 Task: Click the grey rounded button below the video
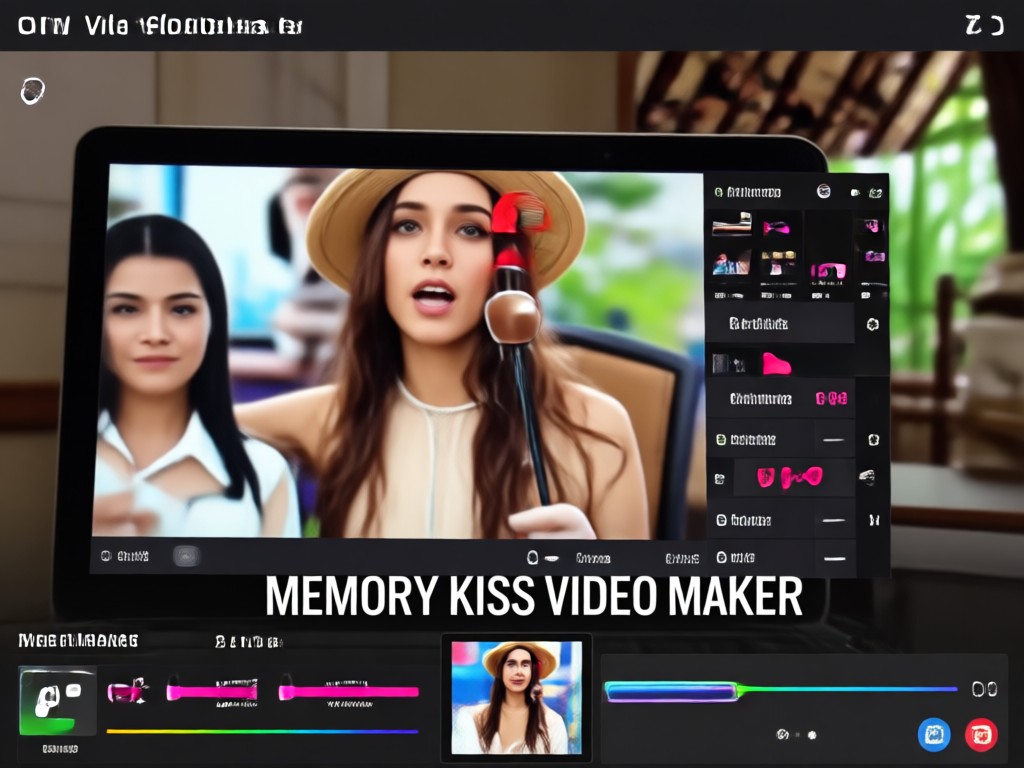tap(186, 556)
